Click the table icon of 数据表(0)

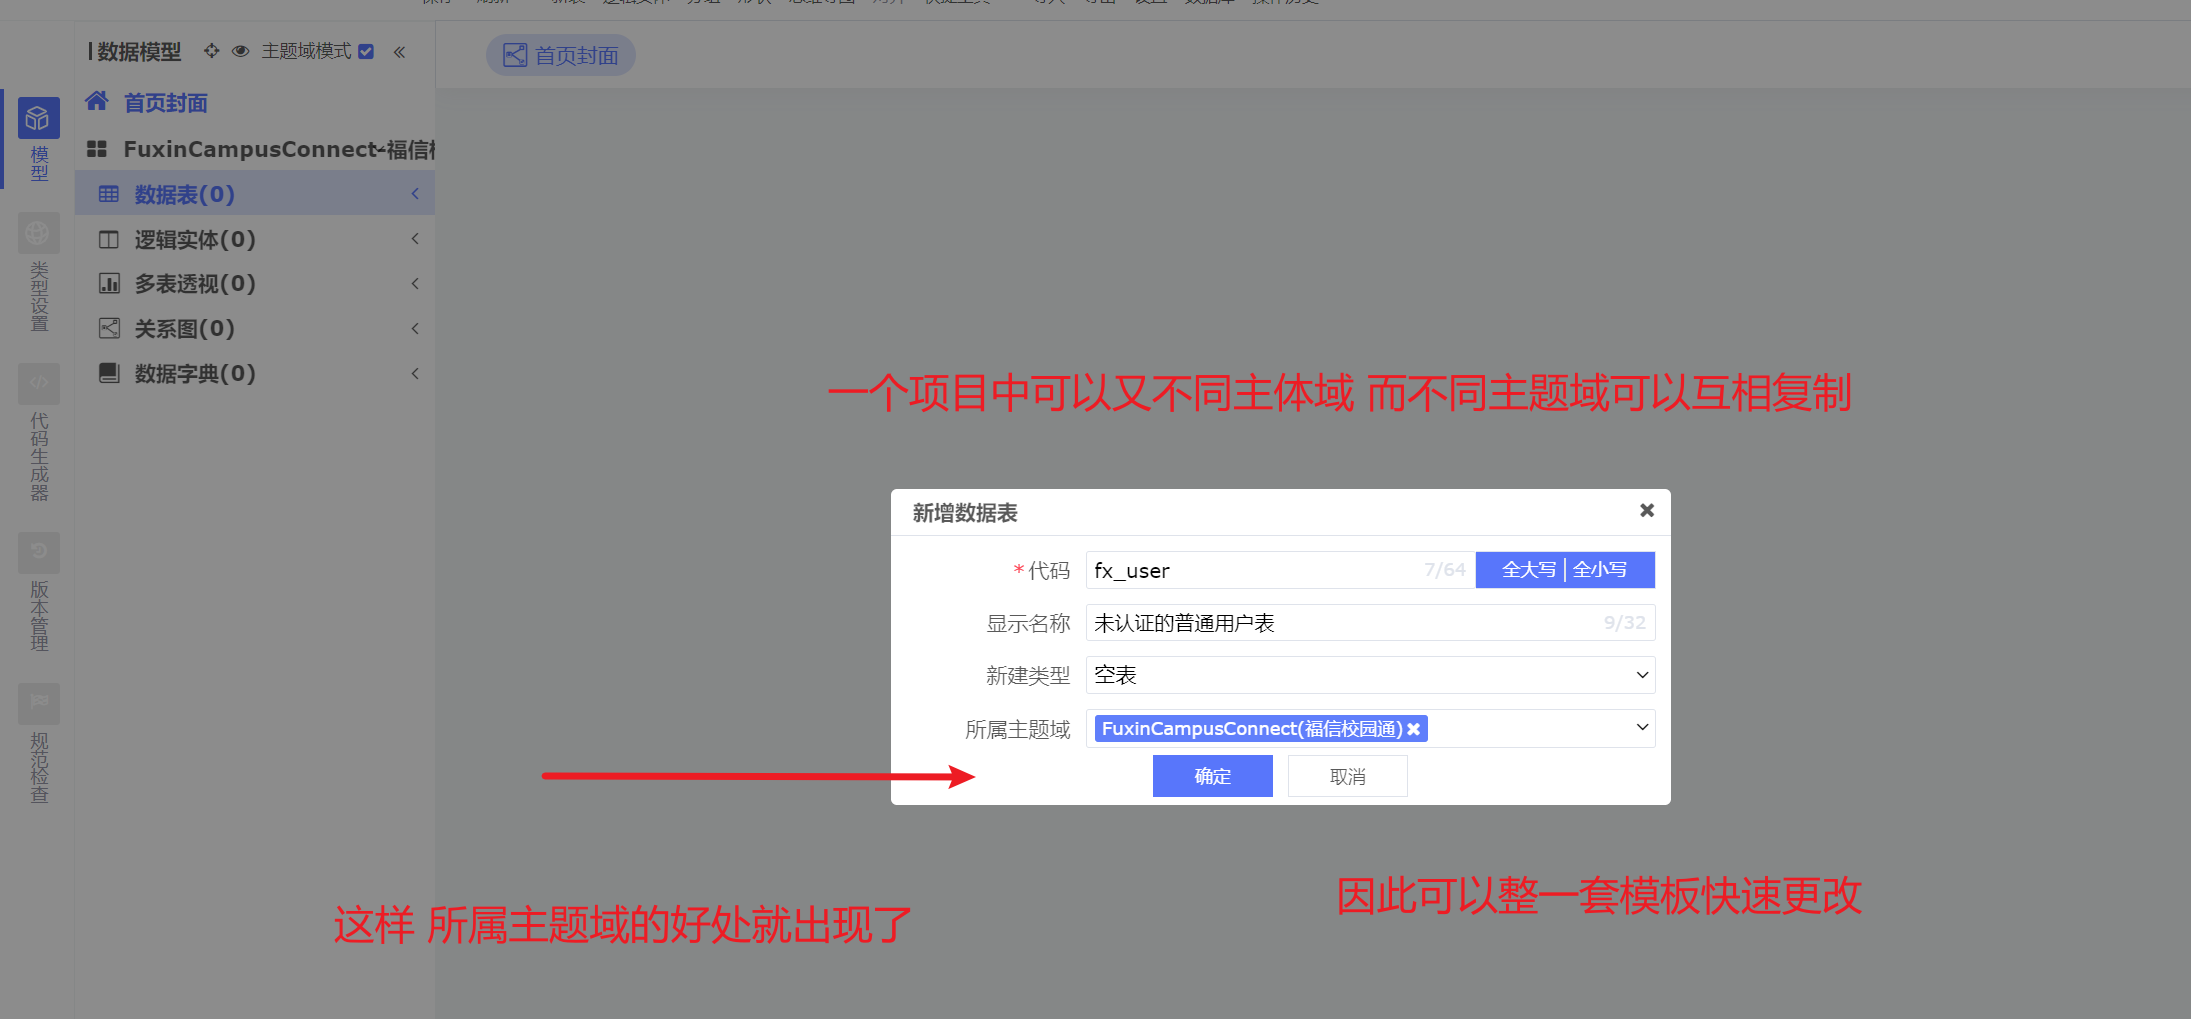[109, 194]
